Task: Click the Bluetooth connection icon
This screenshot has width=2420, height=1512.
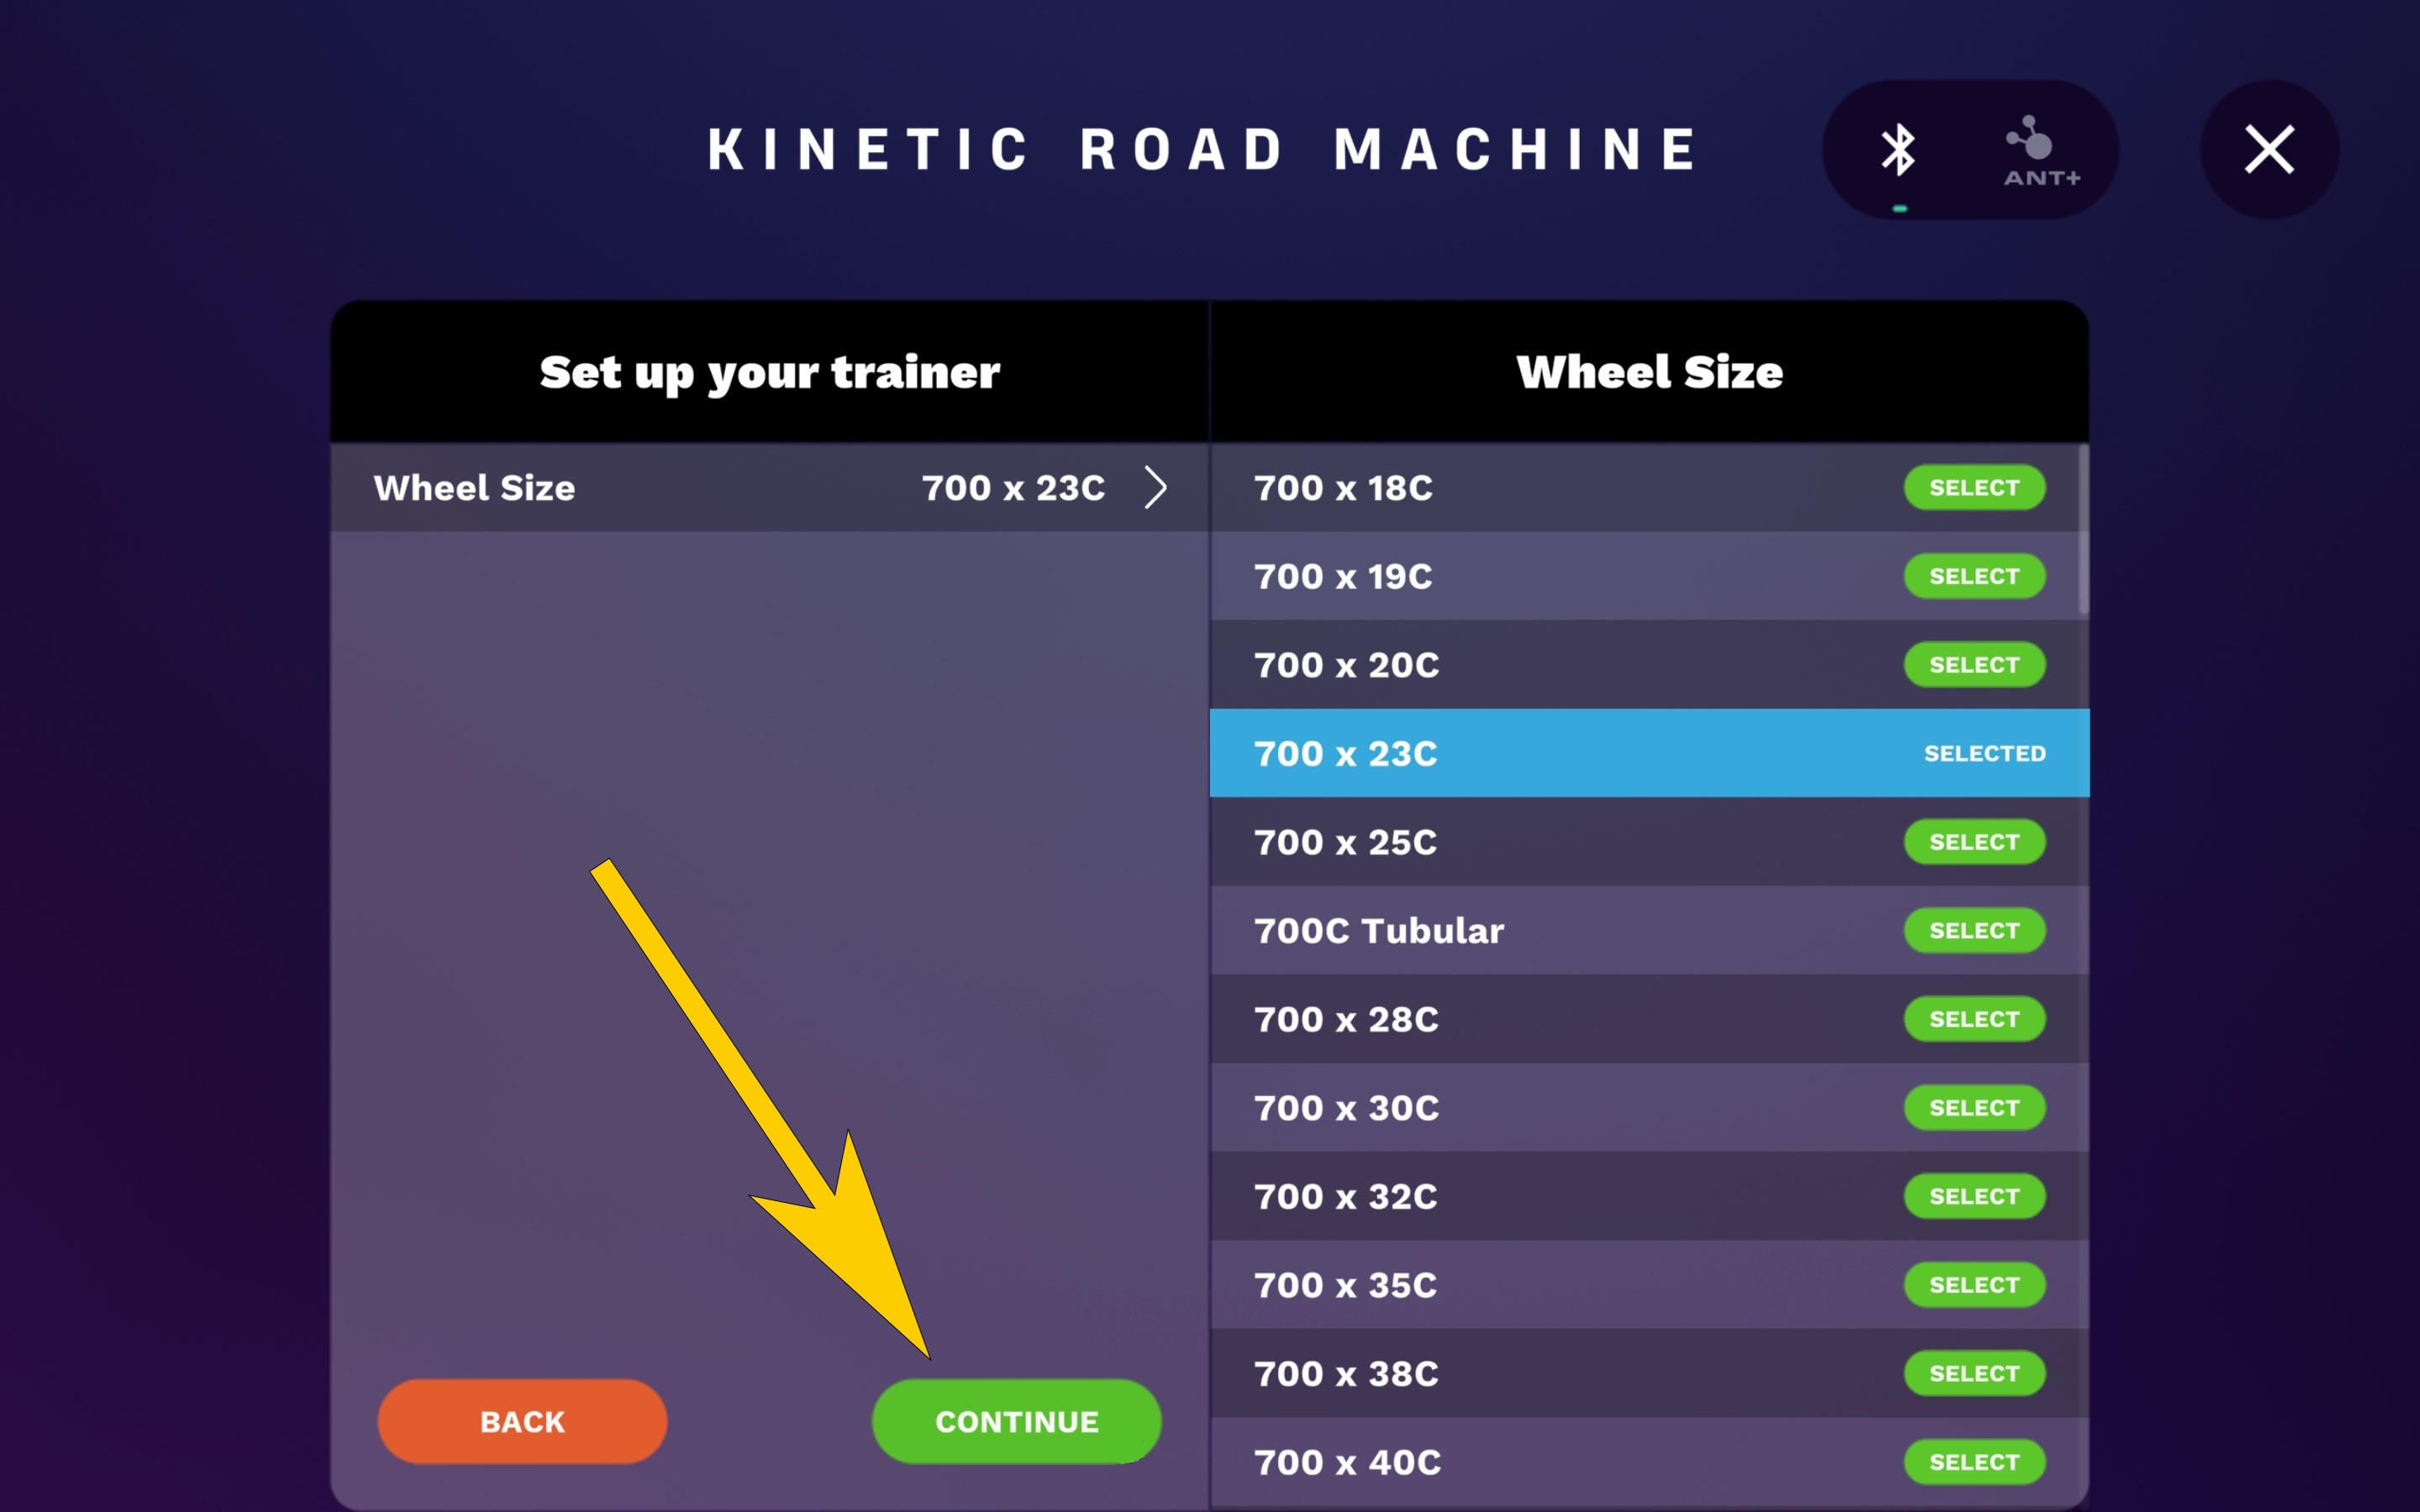Action: (1898, 150)
